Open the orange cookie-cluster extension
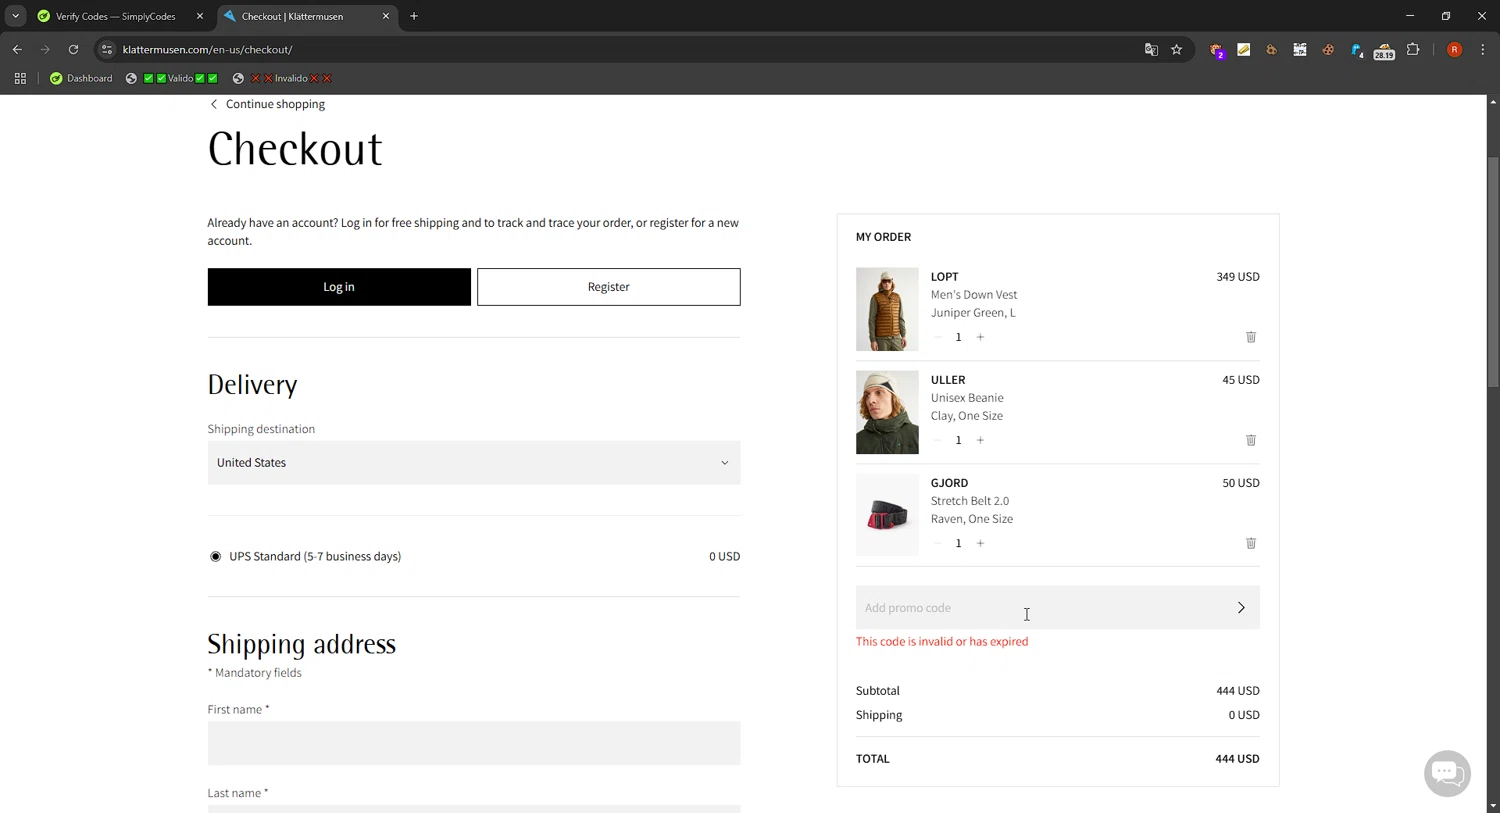 pyautogui.click(x=1272, y=49)
